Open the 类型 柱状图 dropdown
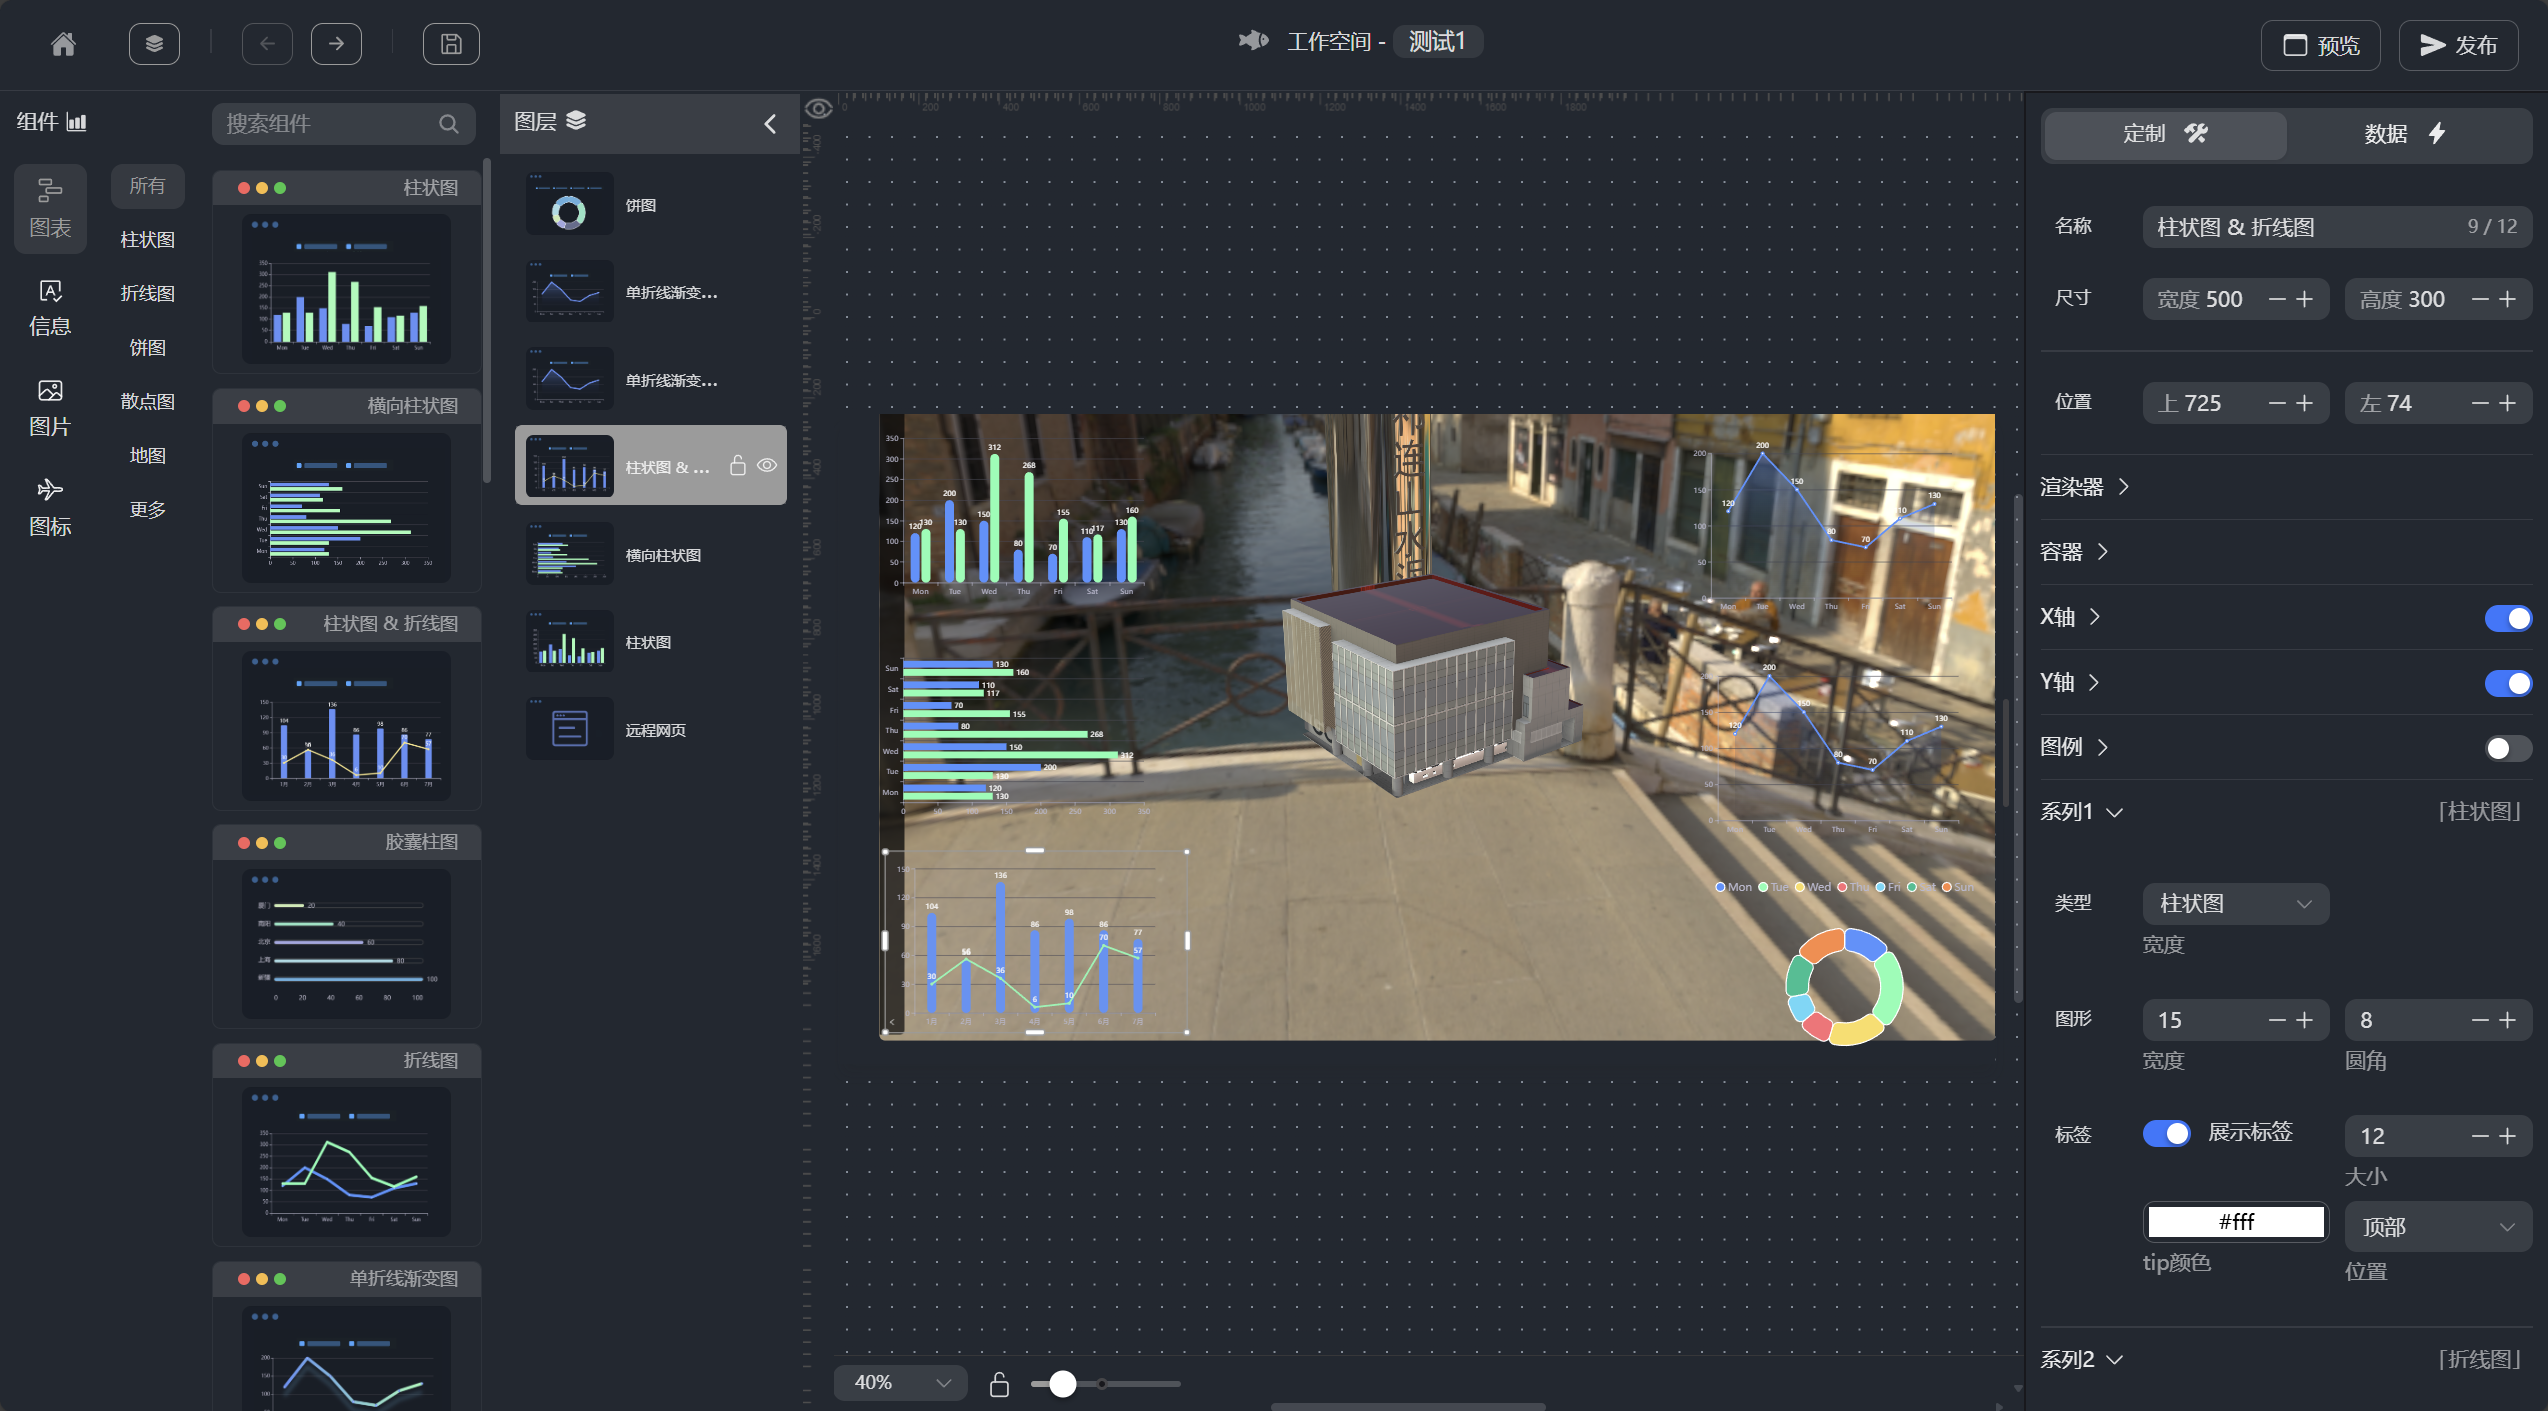Image resolution: width=2548 pixels, height=1411 pixels. coord(2235,904)
